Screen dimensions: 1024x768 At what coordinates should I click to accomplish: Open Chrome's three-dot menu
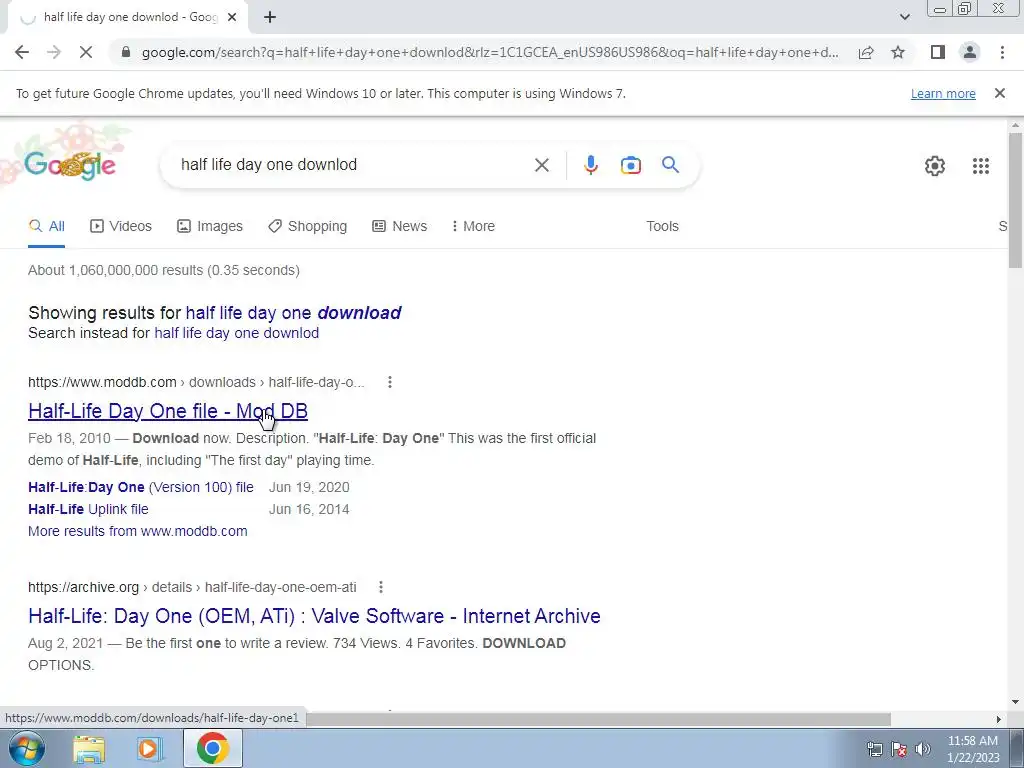point(1002,52)
